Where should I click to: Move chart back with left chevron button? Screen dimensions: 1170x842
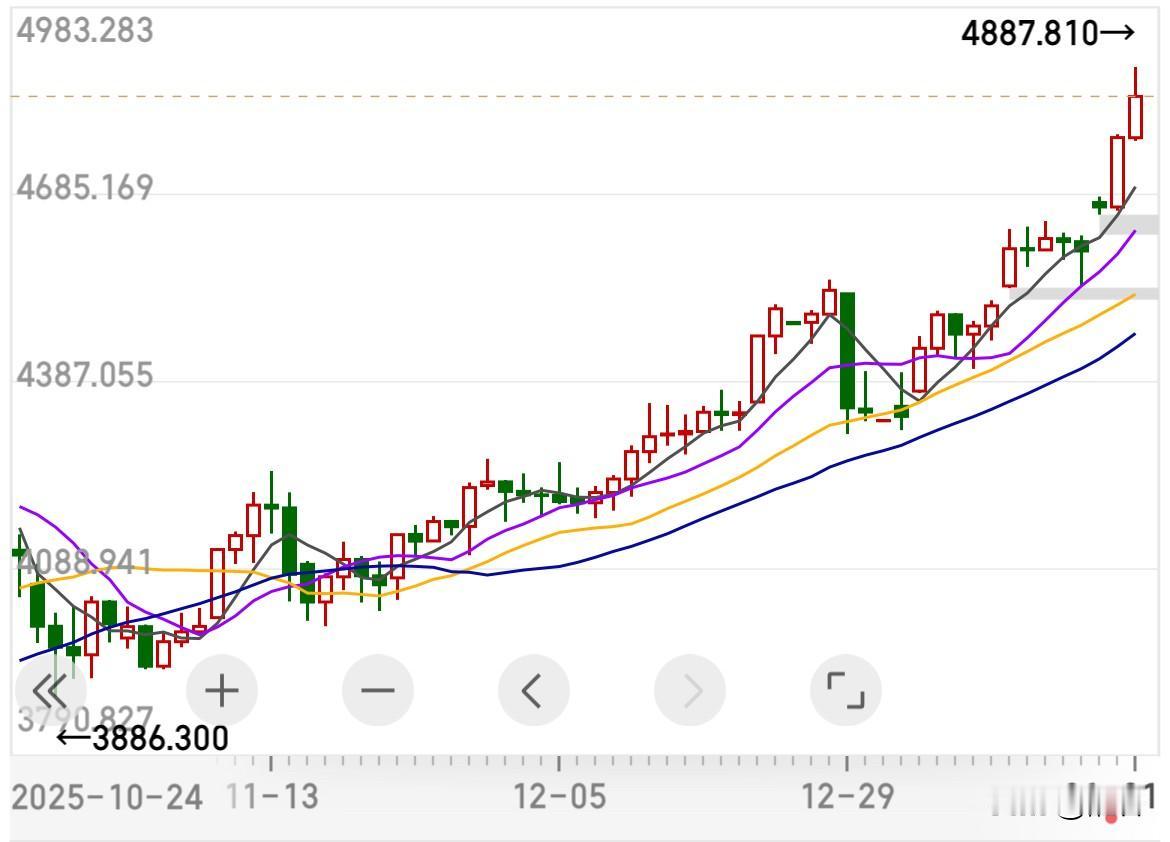pyautogui.click(x=534, y=690)
